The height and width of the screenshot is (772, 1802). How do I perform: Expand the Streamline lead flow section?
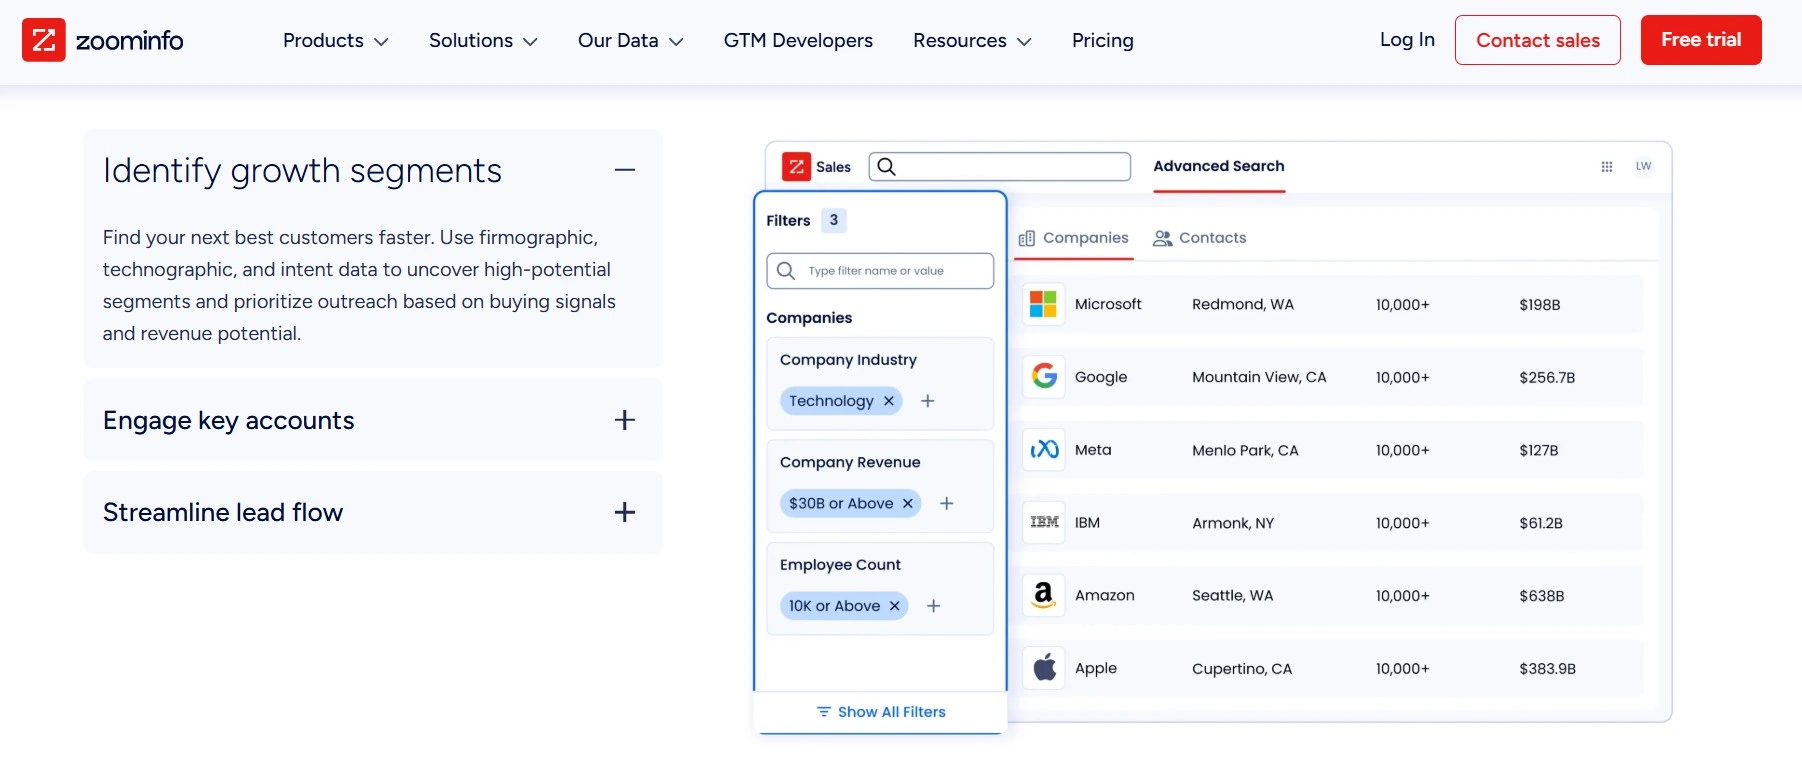(625, 512)
